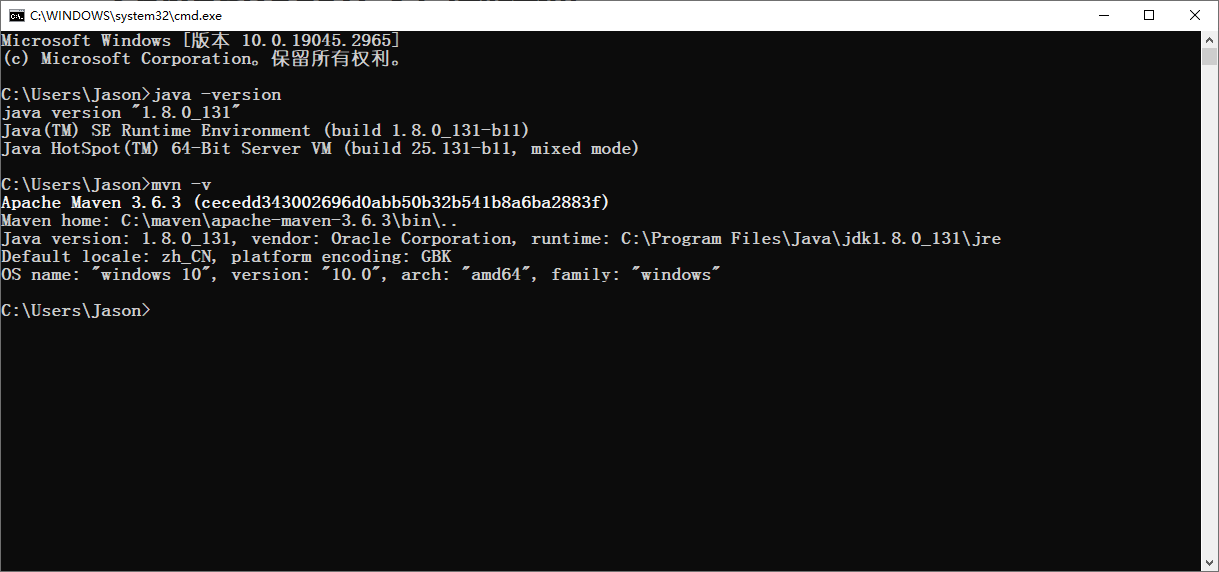1219x572 pixels.
Task: Click the C:\WINDOWS\system32\cmd.exe title text
Action: click(125, 15)
